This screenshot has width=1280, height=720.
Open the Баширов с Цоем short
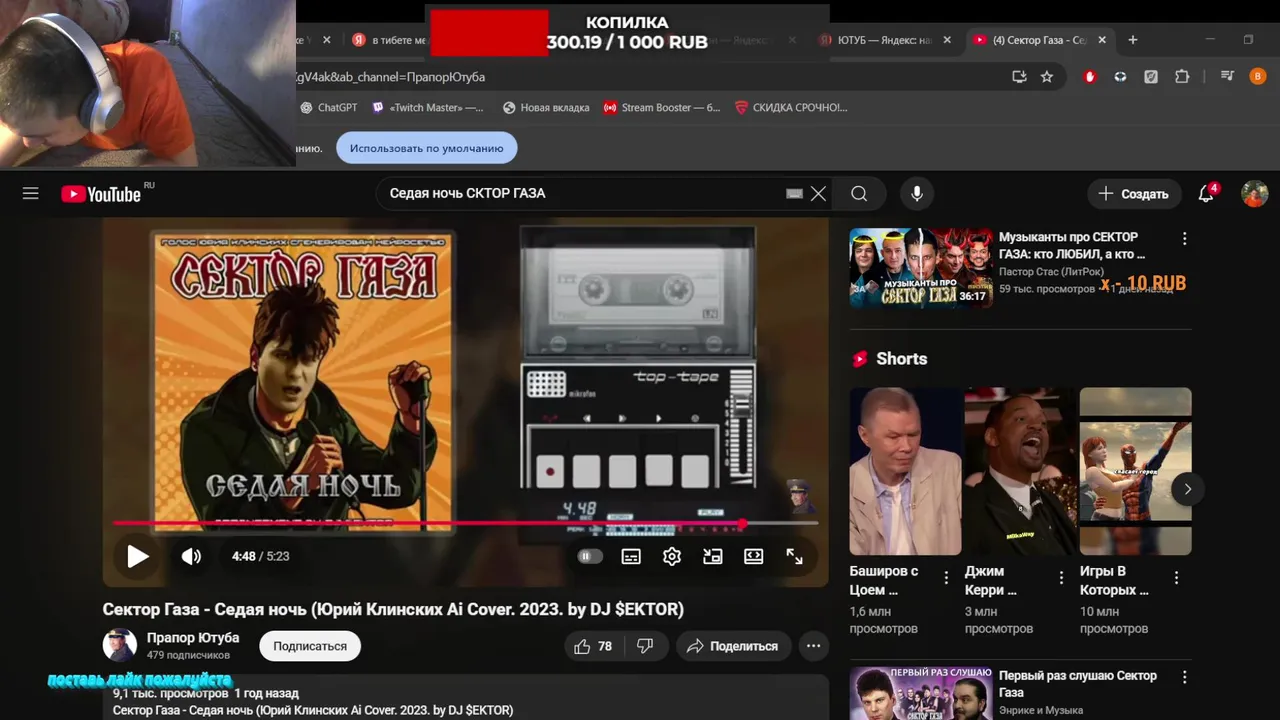tap(906, 471)
